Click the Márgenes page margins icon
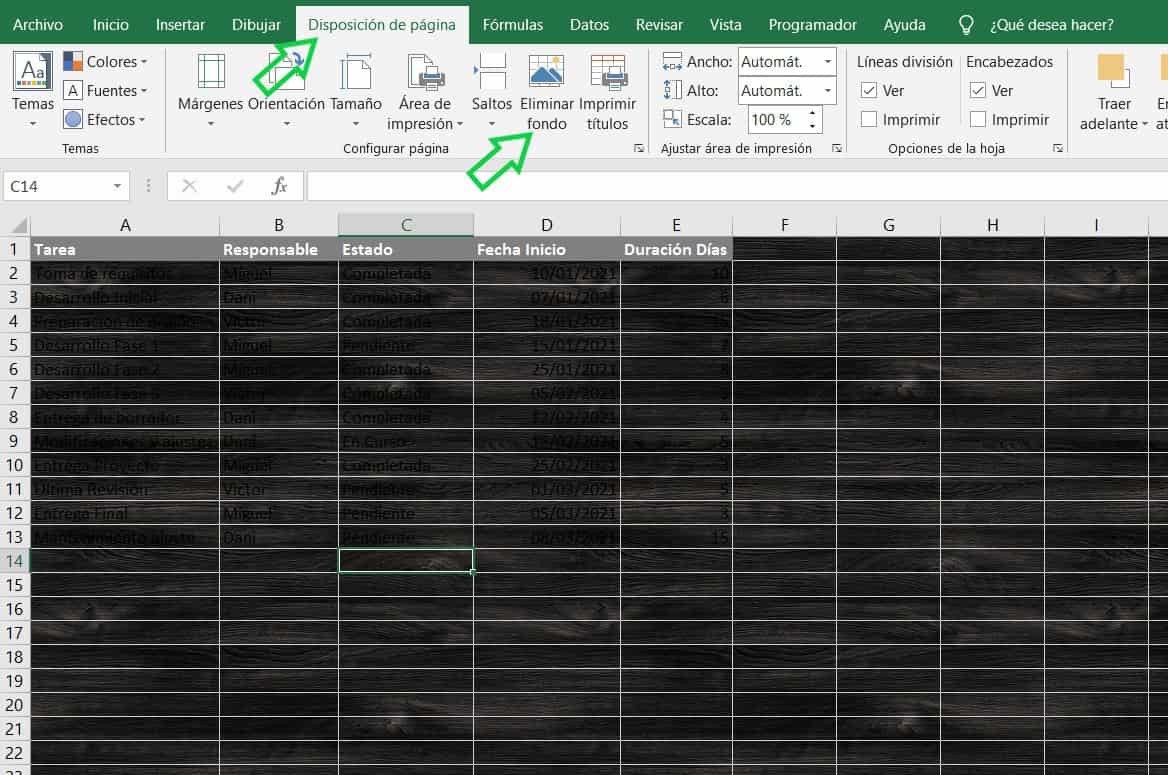 pos(211,72)
